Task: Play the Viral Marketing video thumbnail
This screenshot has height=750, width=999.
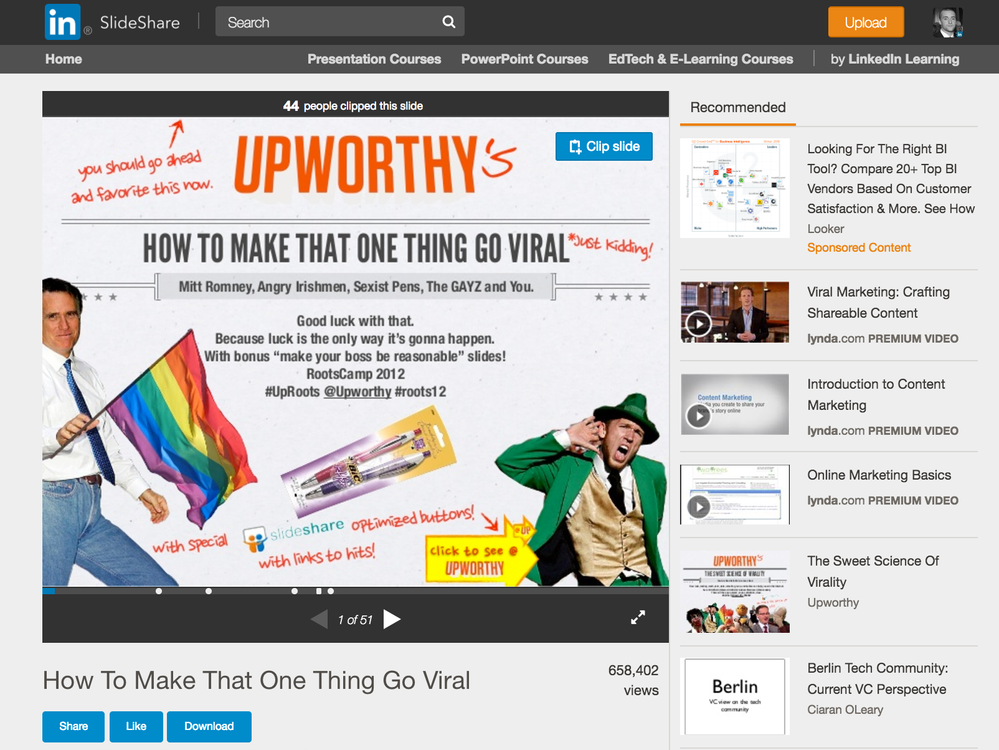Action: point(735,312)
